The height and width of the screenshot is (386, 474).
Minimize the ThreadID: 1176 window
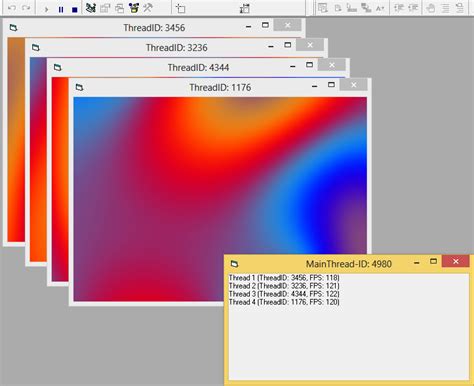pyautogui.click(x=314, y=86)
